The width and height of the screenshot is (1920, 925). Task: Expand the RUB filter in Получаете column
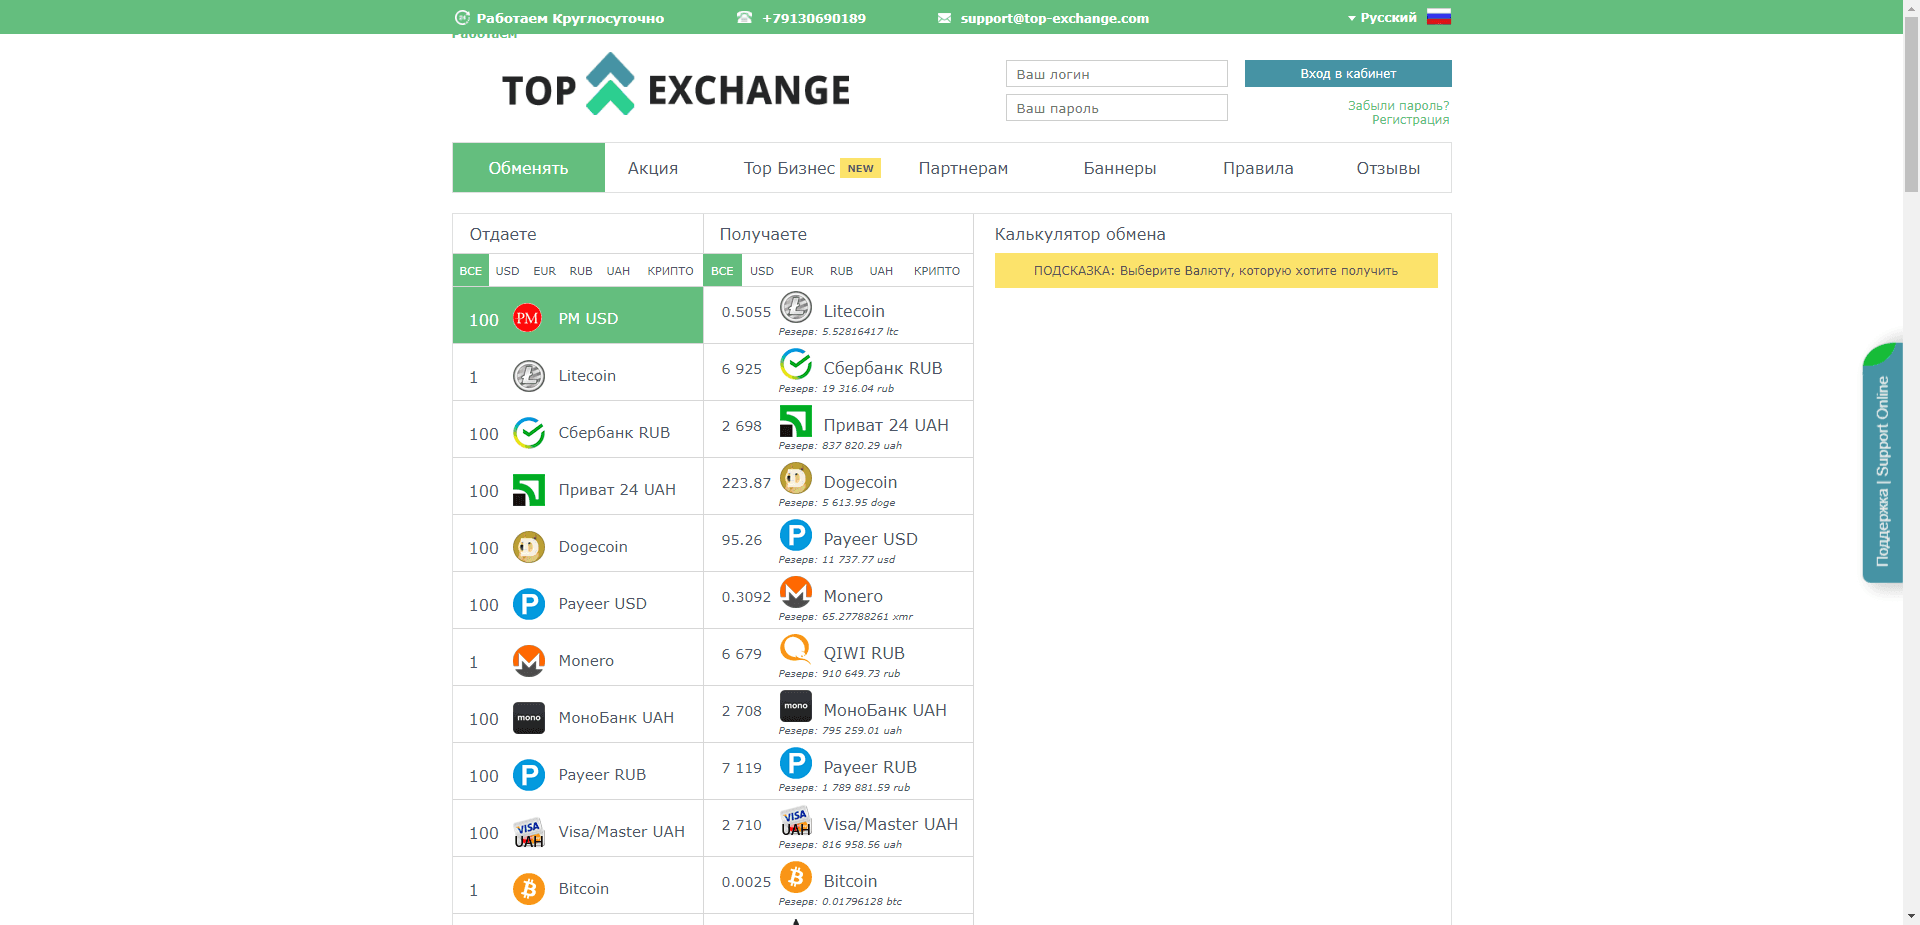point(841,270)
